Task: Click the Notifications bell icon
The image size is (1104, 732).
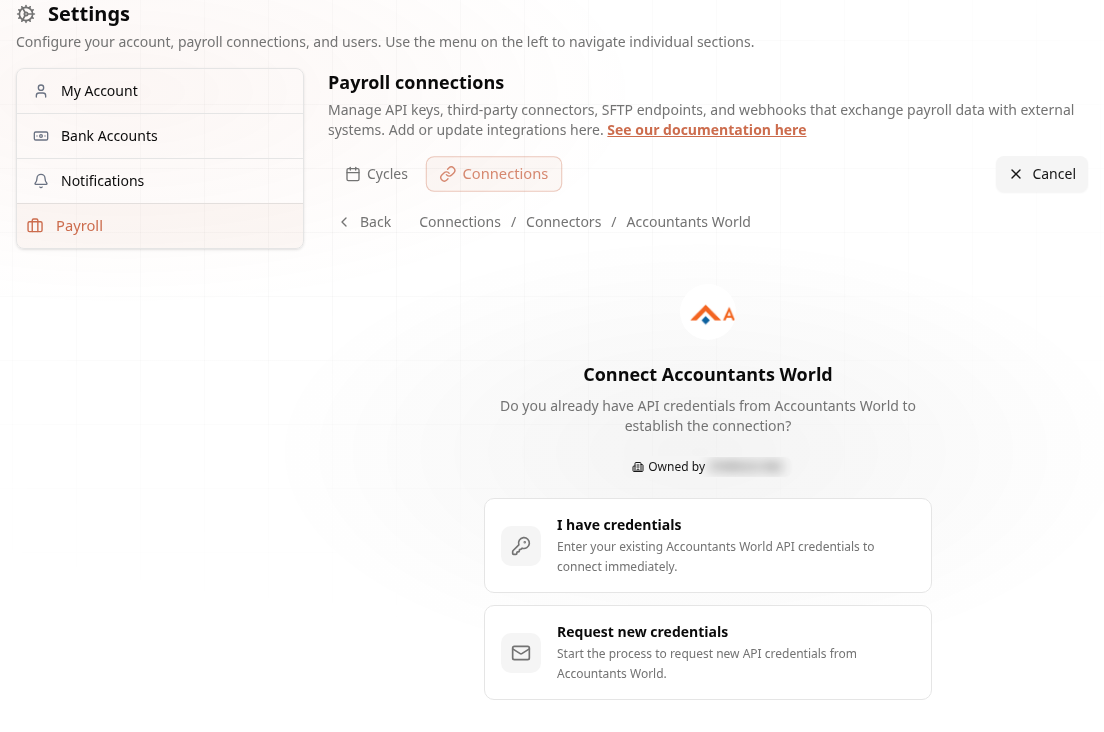Action: (41, 181)
